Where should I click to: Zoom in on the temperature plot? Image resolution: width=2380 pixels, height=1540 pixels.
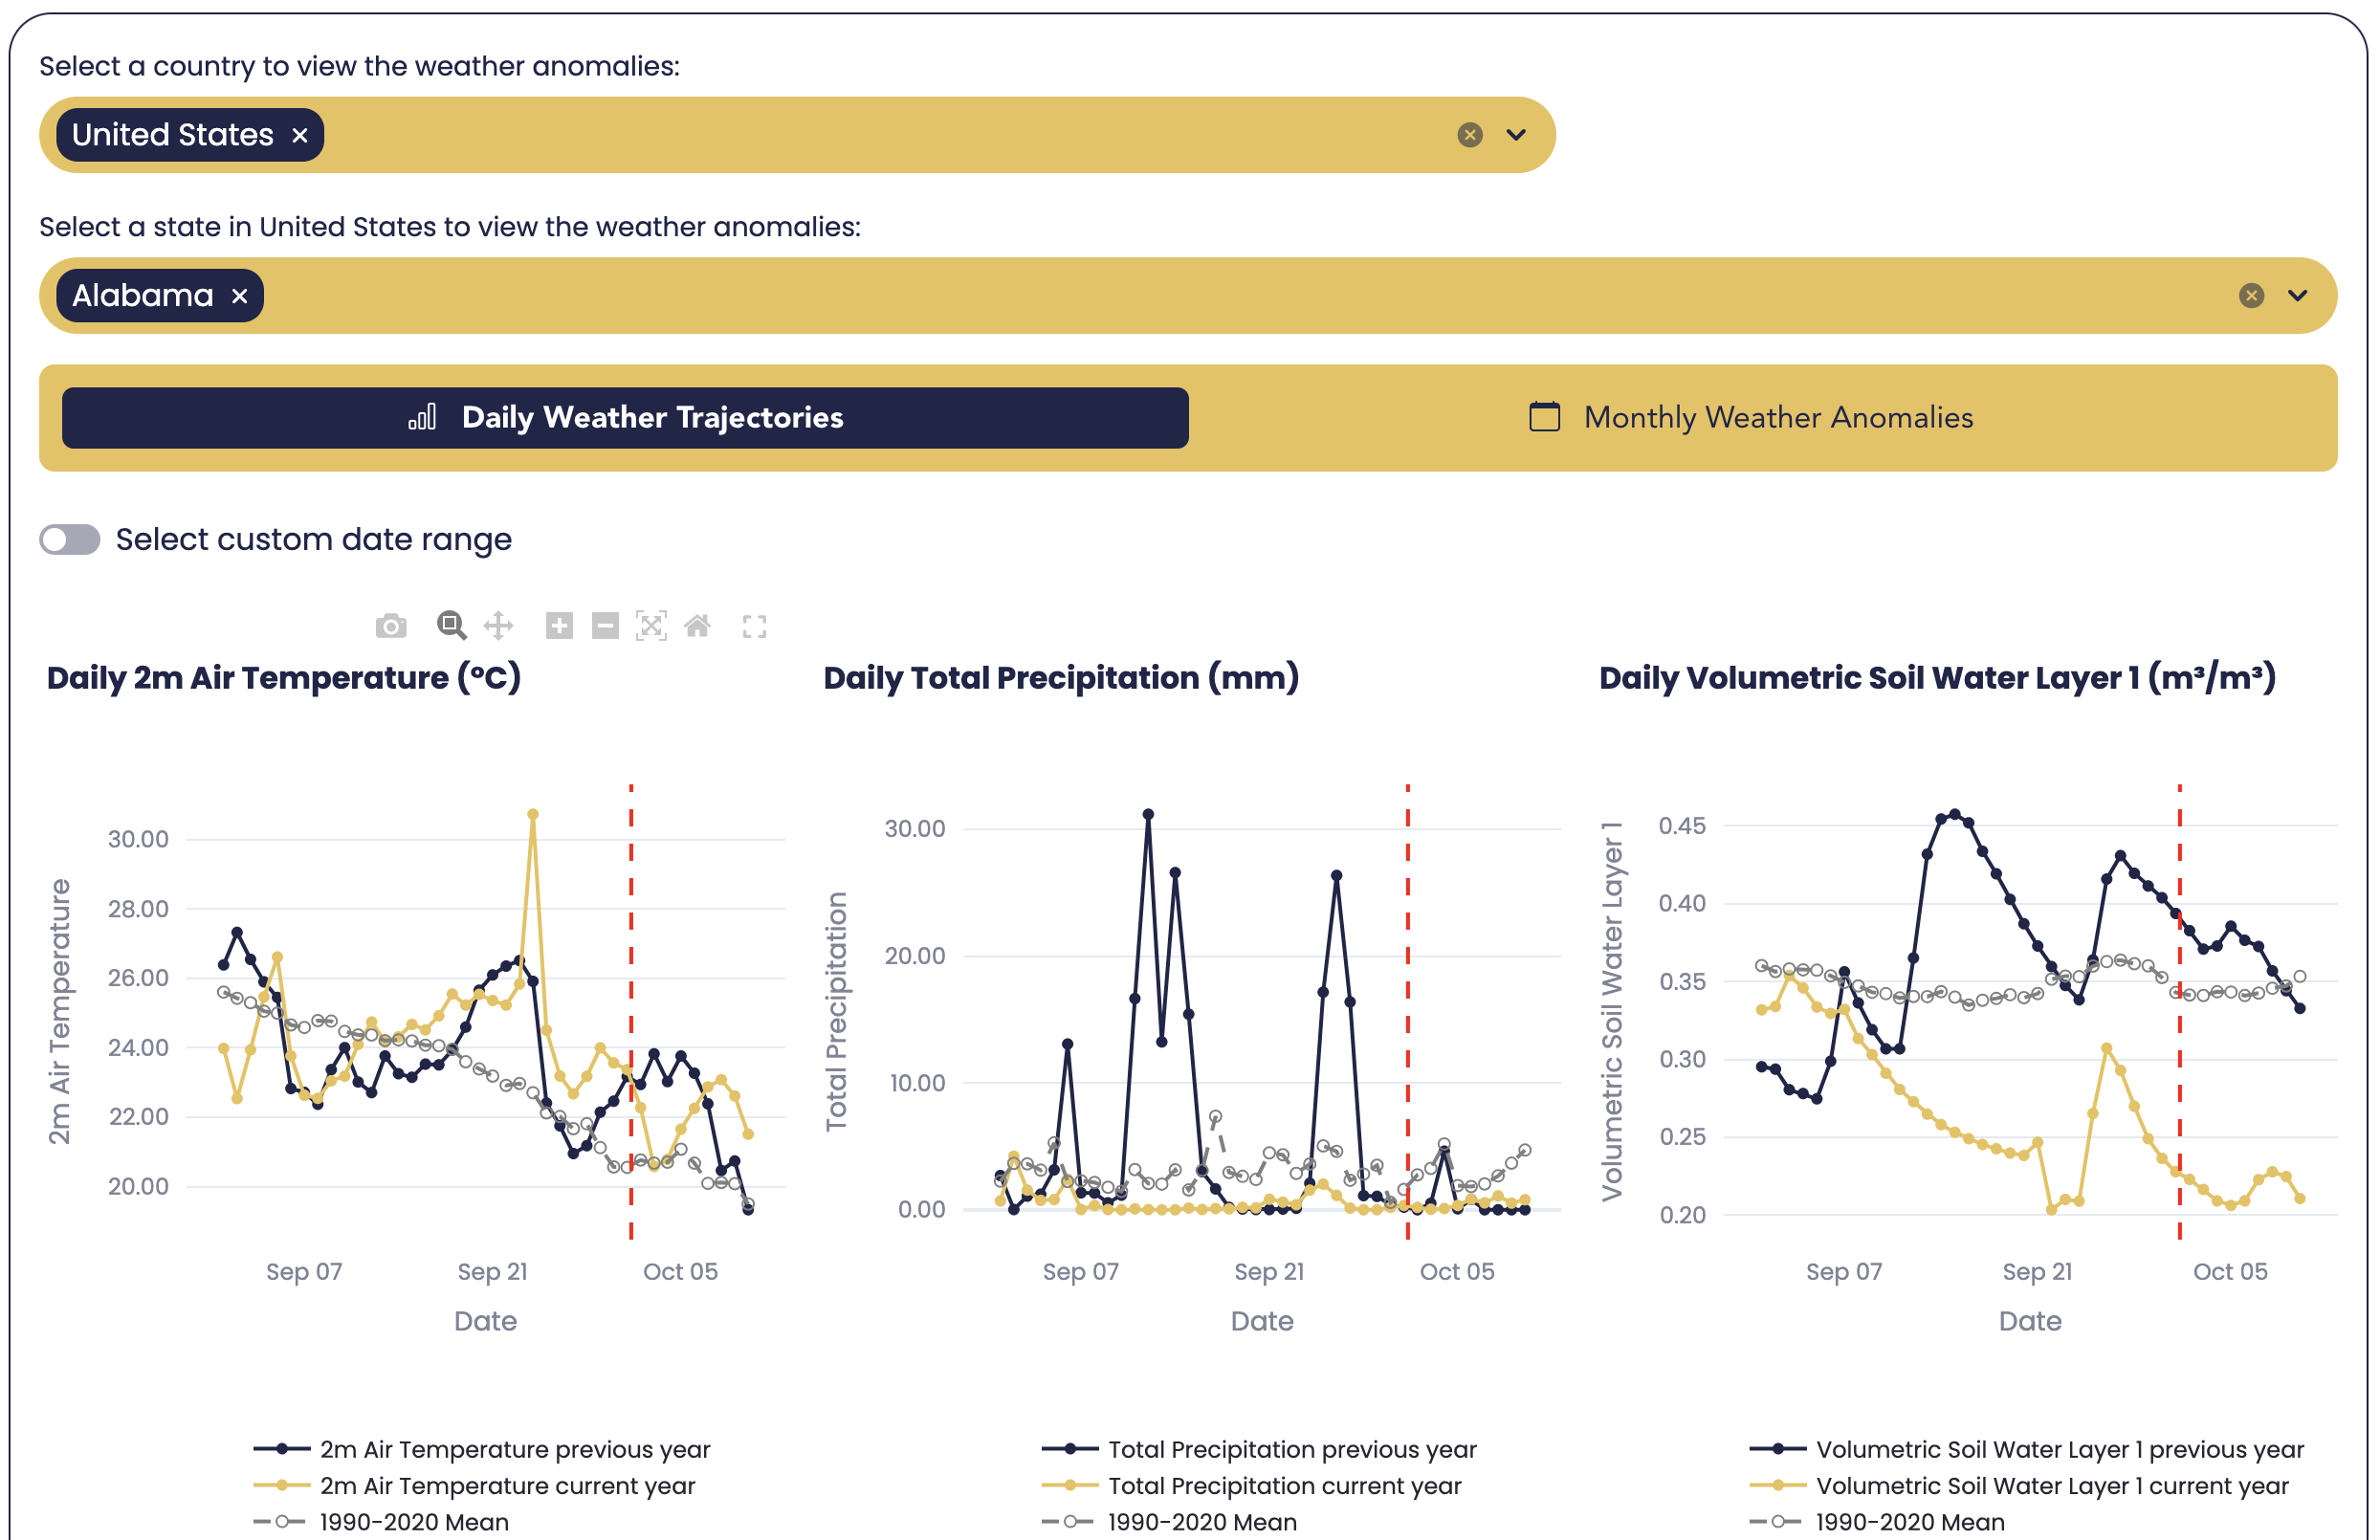(559, 627)
